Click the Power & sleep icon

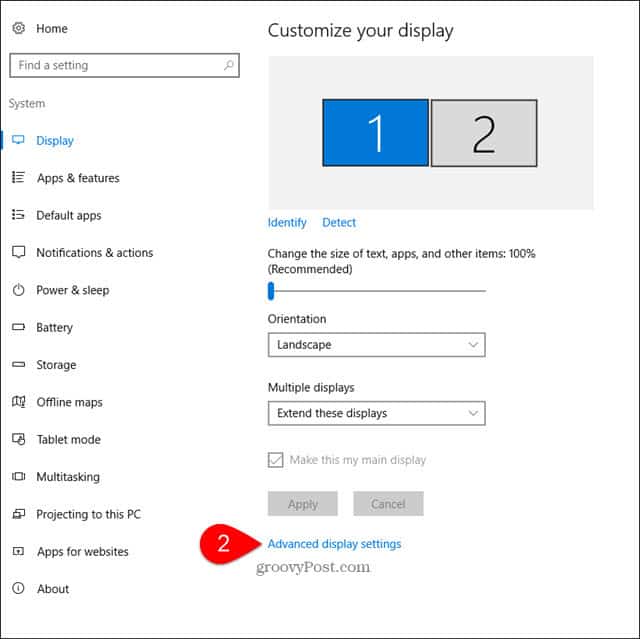(x=18, y=290)
